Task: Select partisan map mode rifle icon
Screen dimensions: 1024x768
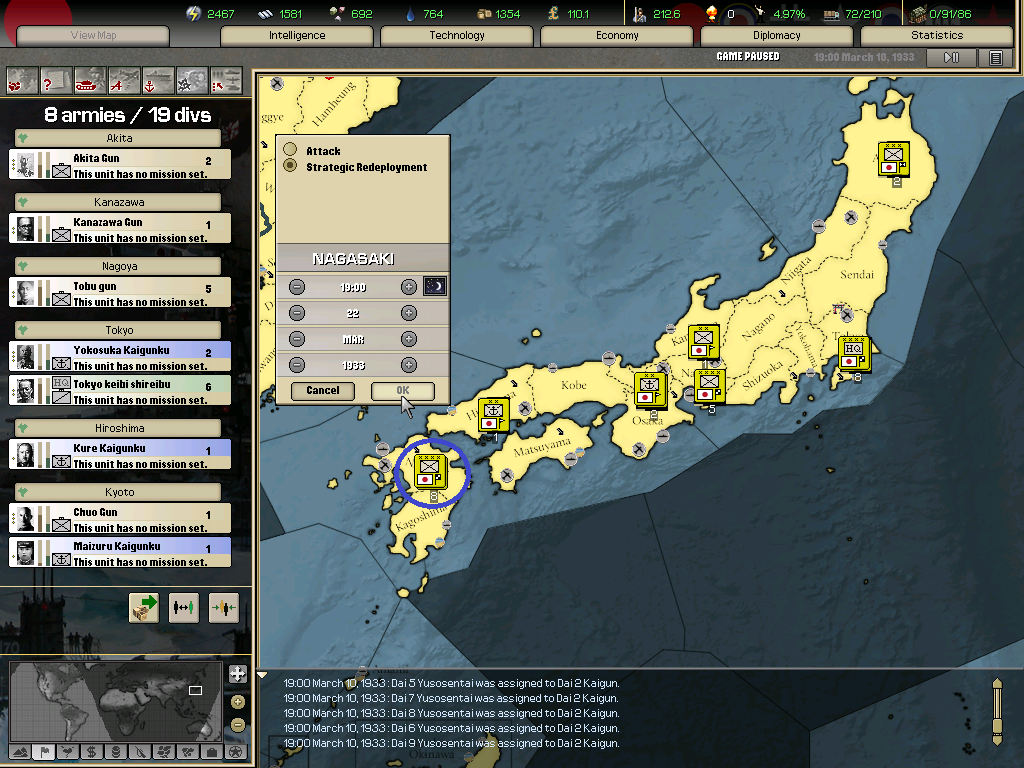Action: (140, 752)
